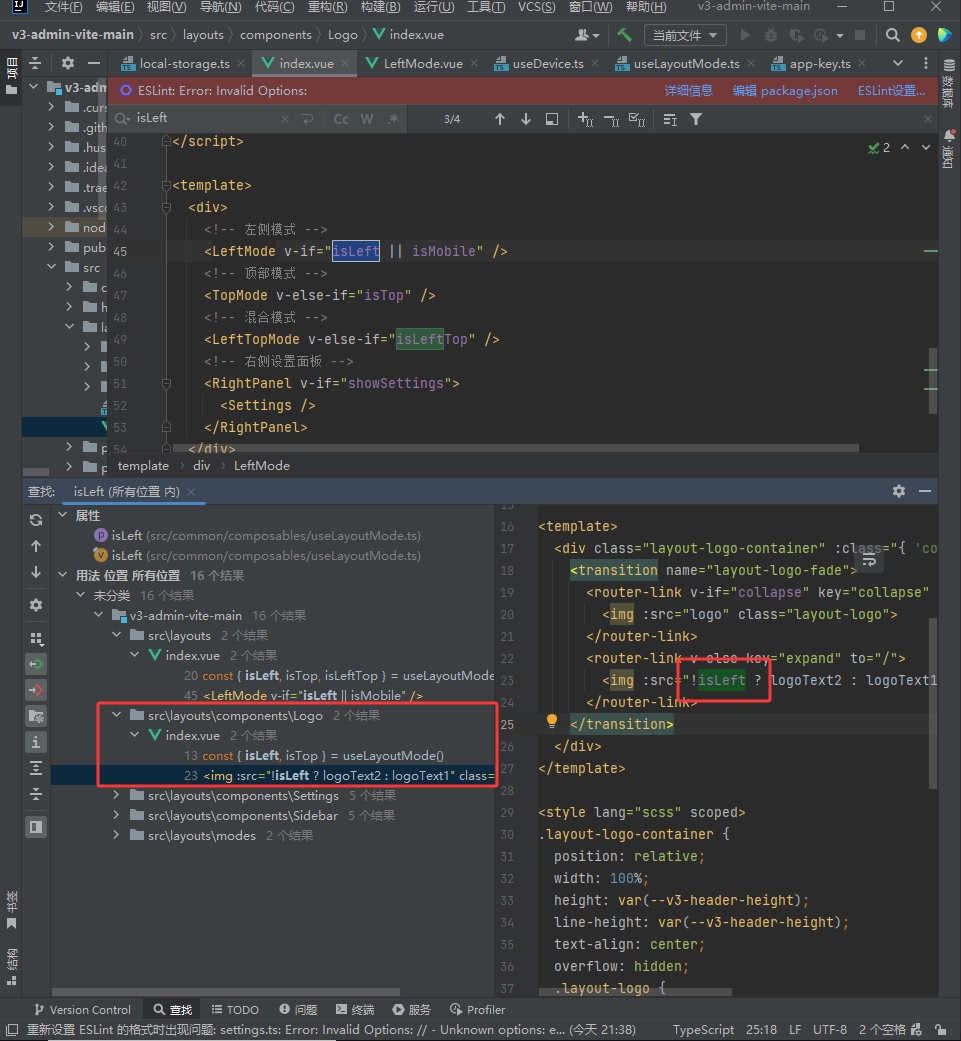
Task: Collapse the v3-adm project root node
Action: [x=33, y=87]
